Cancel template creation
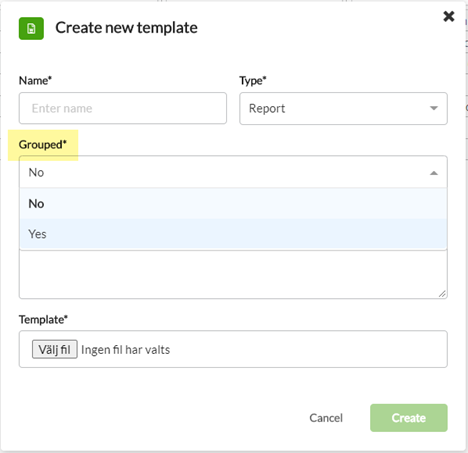The width and height of the screenshot is (468, 453). click(x=326, y=418)
